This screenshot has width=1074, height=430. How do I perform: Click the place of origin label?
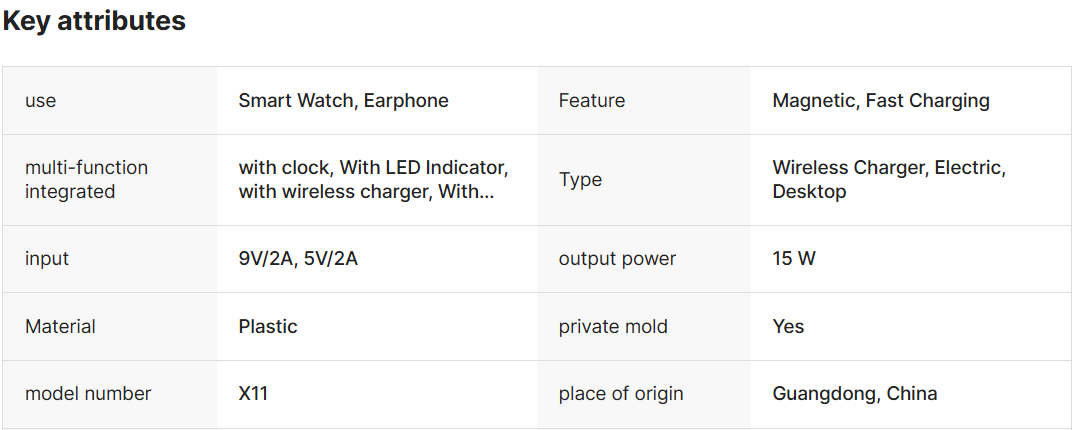621,394
